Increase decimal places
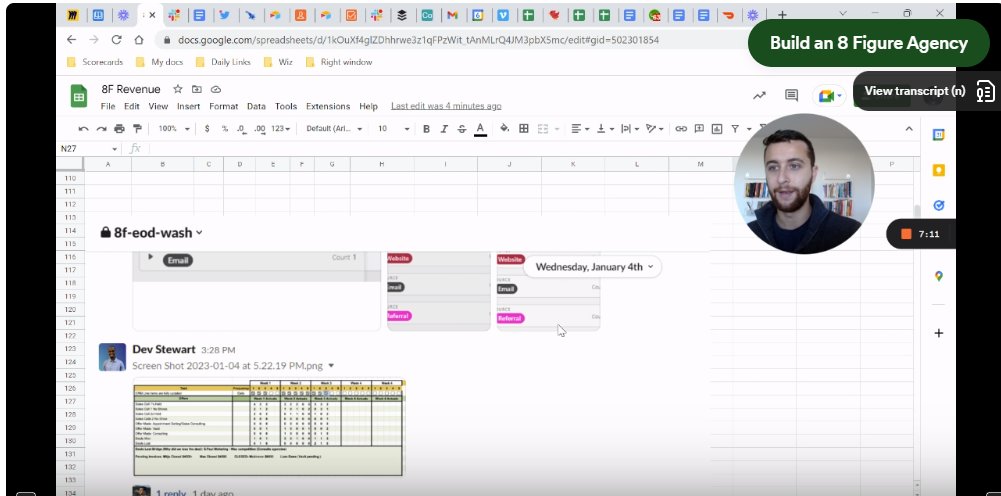This screenshot has height=496, width=1001. coord(259,129)
